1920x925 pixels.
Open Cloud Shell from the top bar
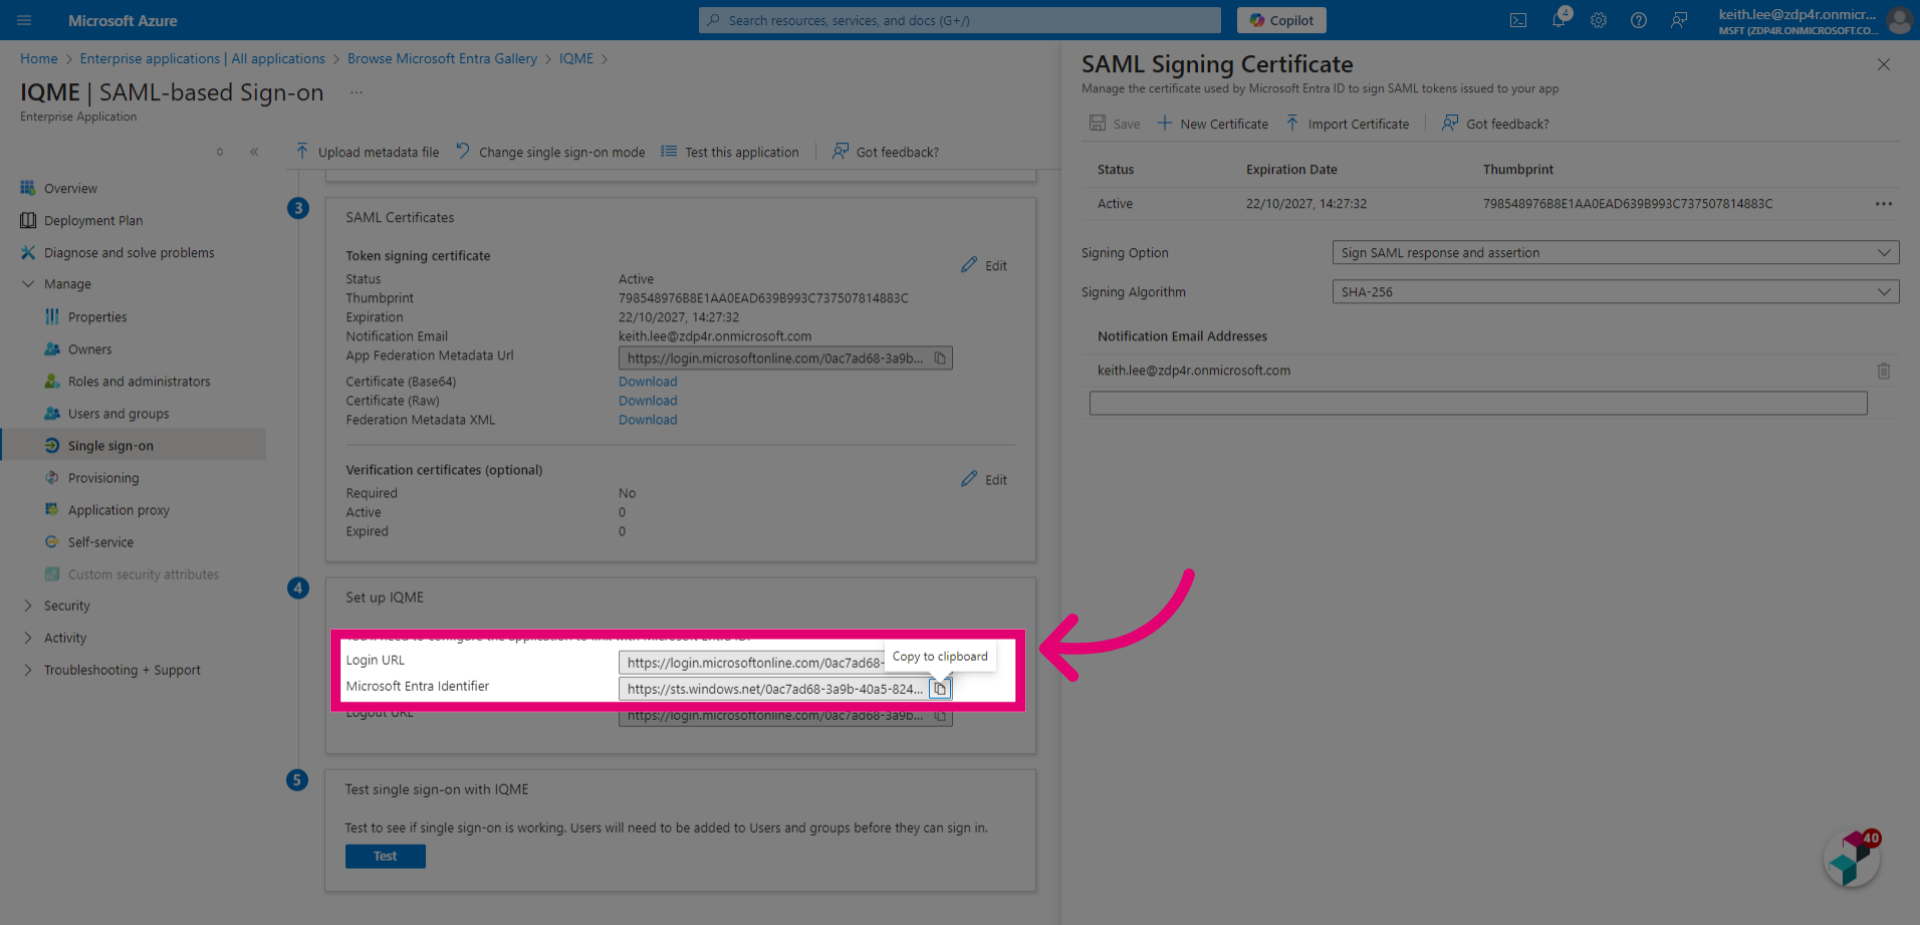point(1518,20)
